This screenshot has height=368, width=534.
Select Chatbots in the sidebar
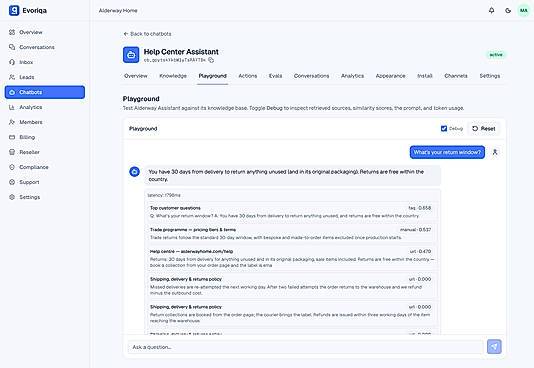[45, 92]
